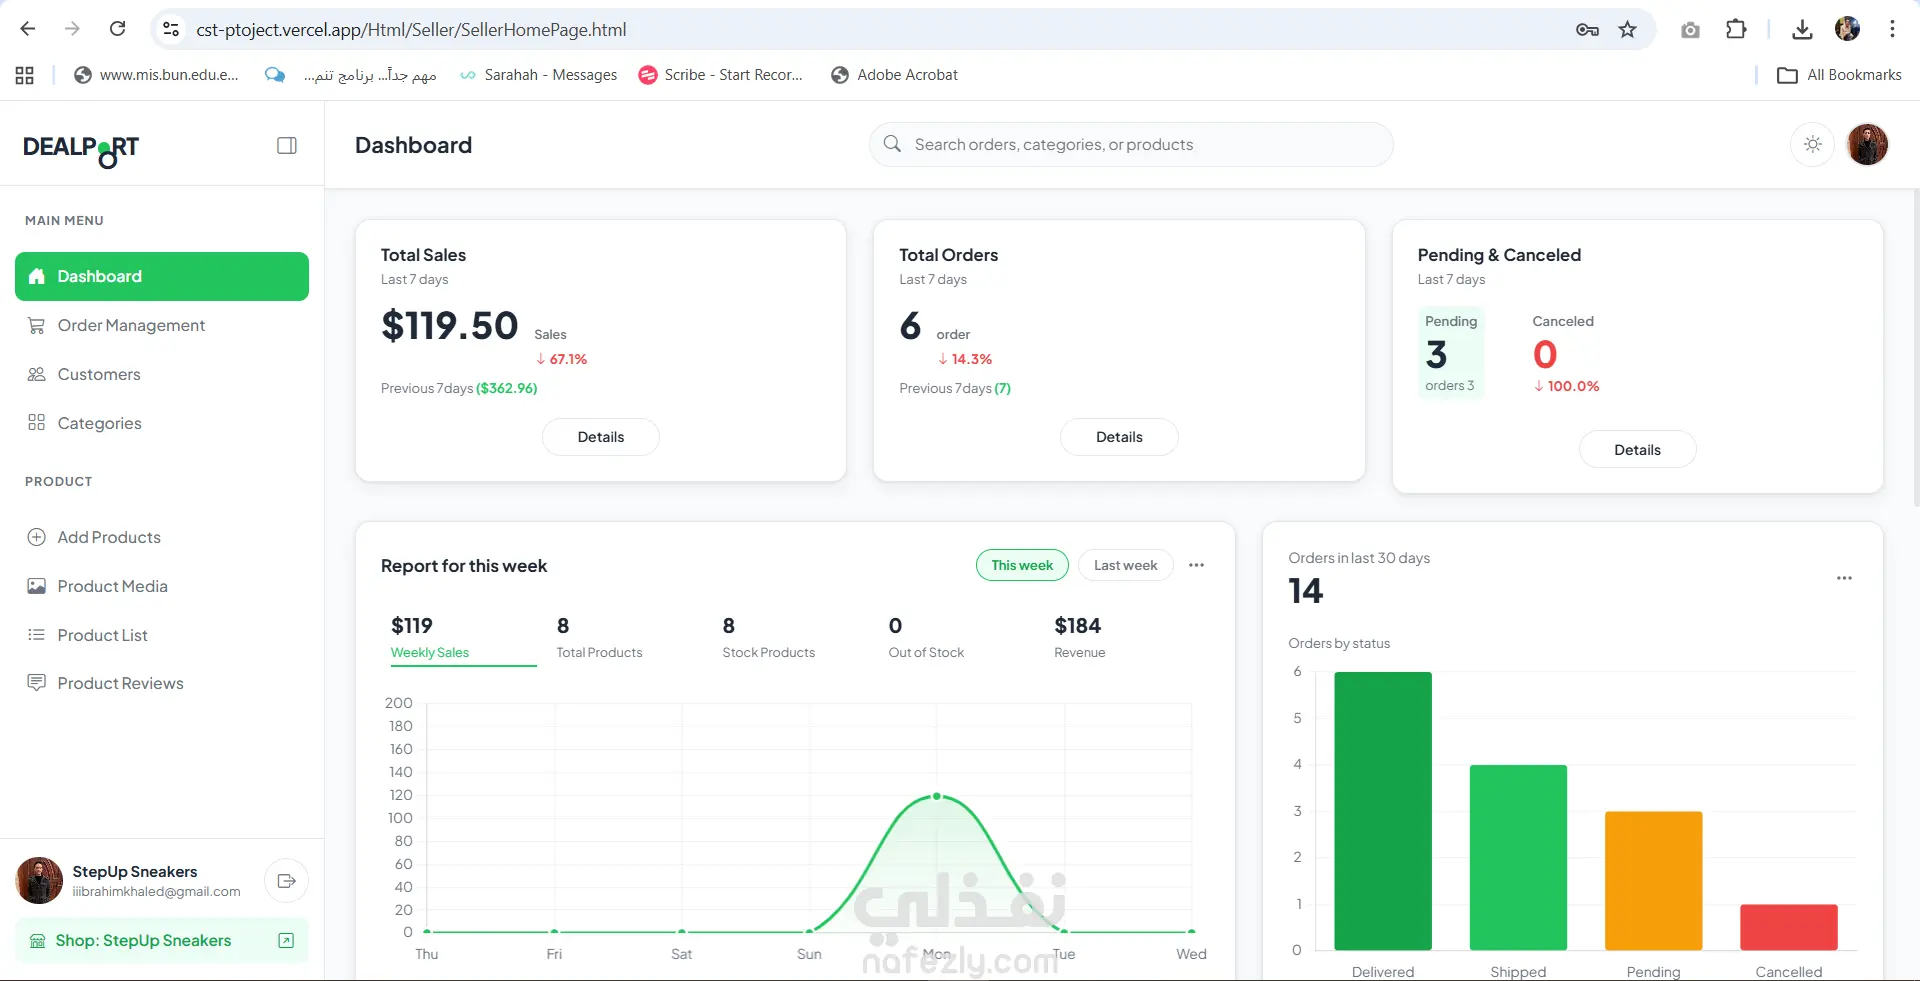Open the orders chart three-dot menu

(1844, 578)
